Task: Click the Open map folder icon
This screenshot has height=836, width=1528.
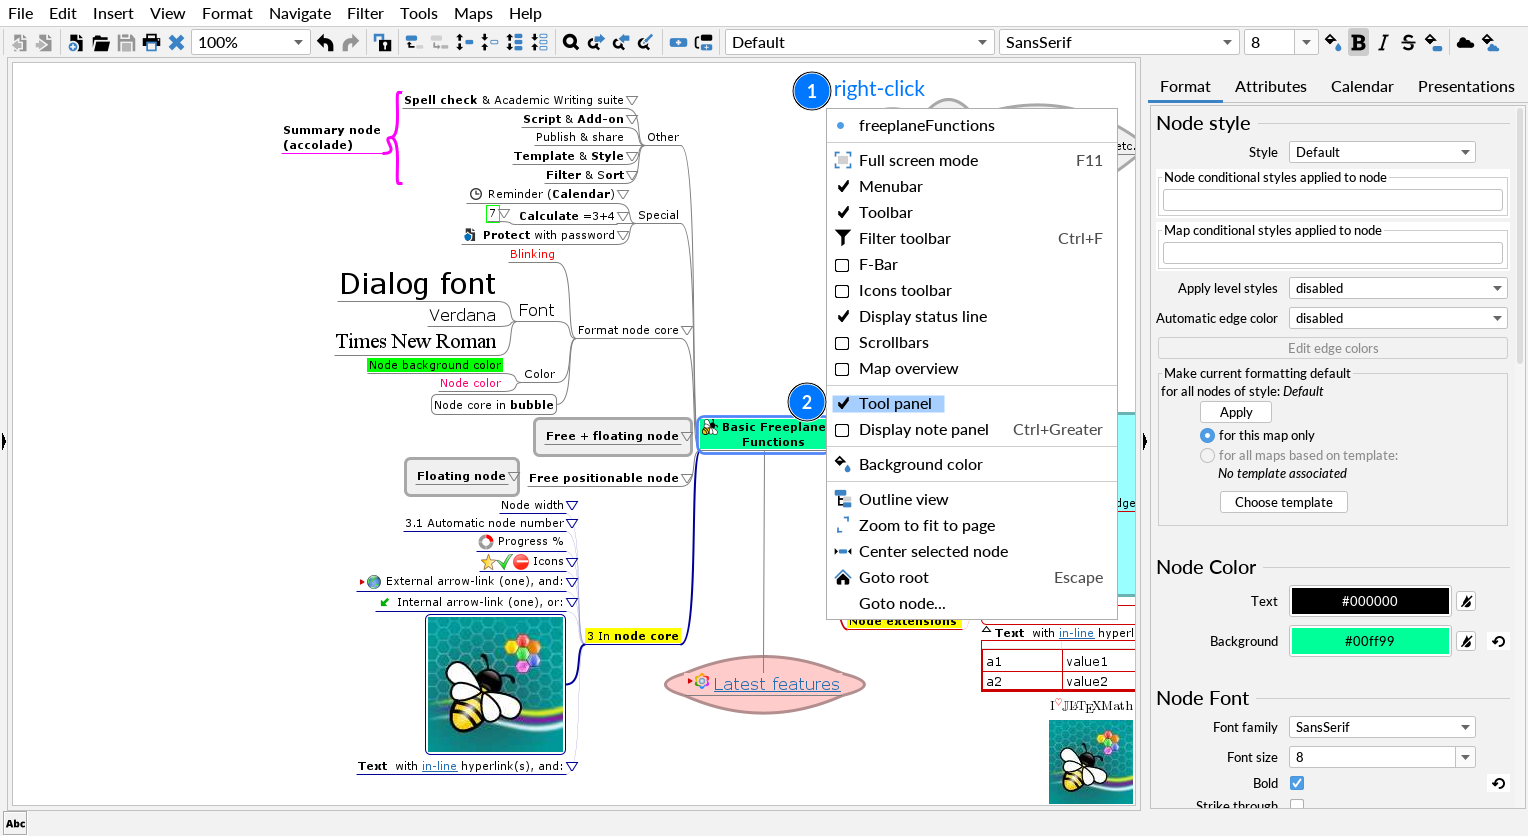Action: click(100, 42)
